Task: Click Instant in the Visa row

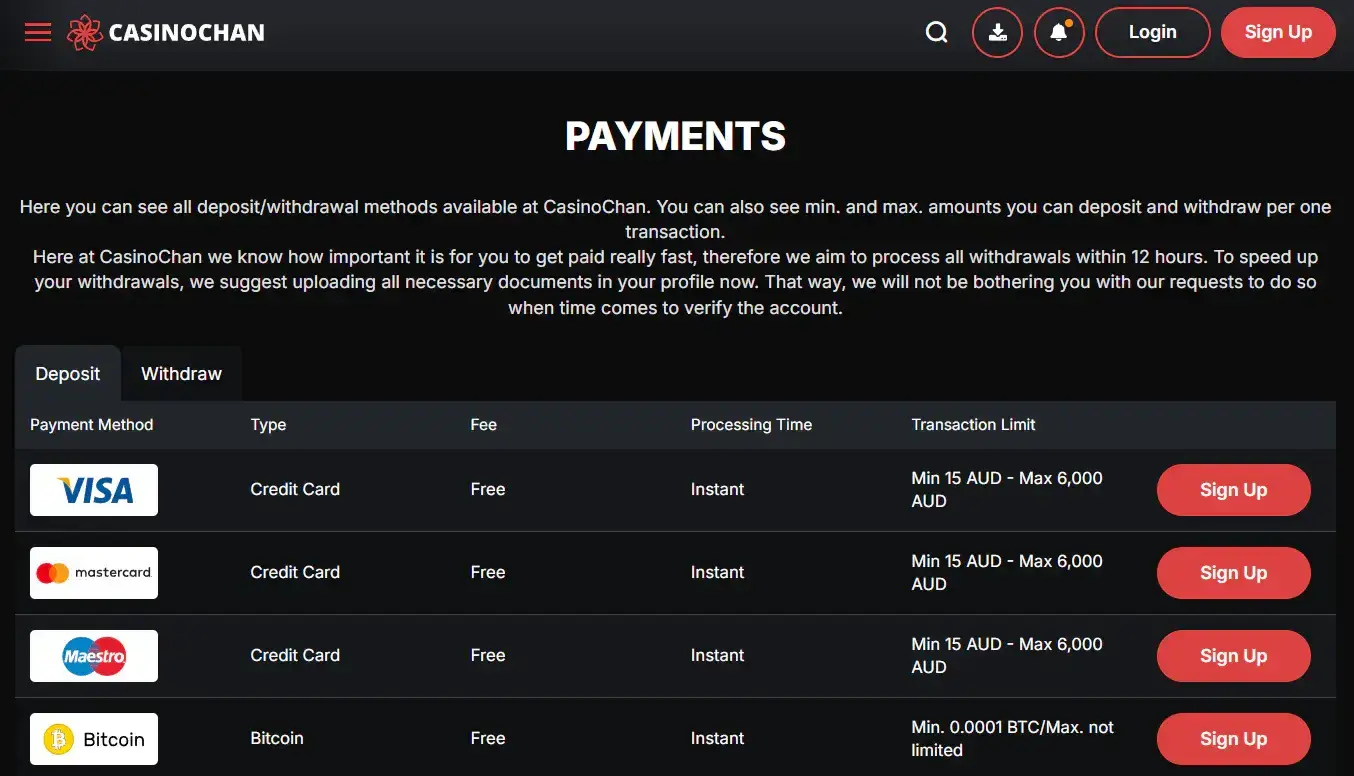Action: pyautogui.click(x=717, y=489)
